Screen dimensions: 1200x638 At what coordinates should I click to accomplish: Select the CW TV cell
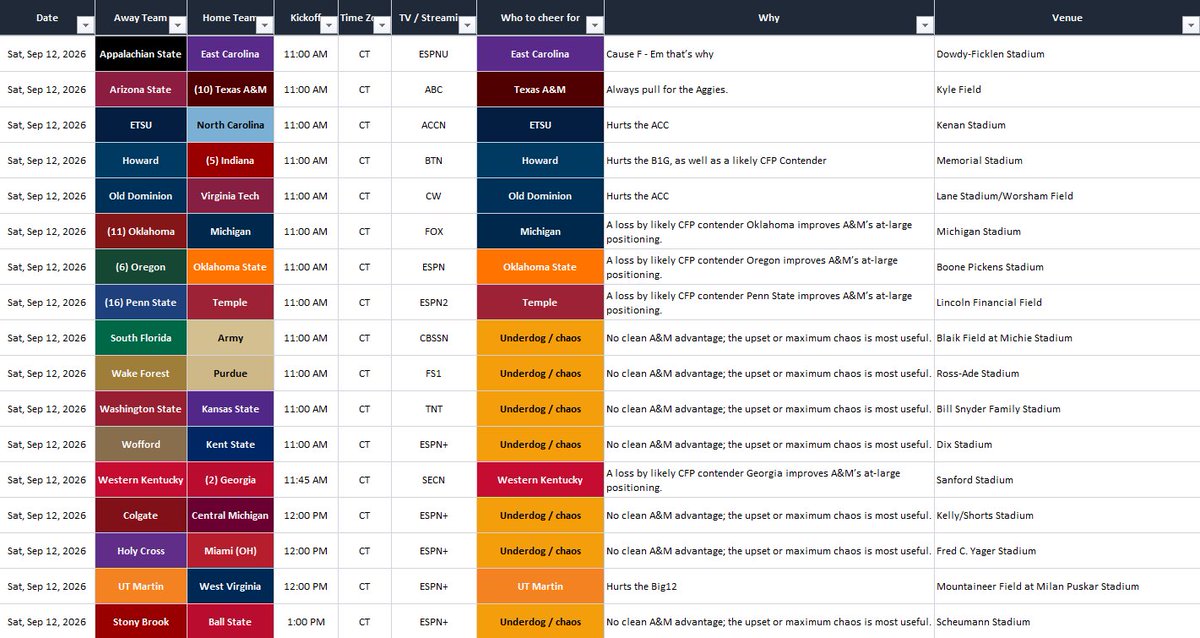[x=433, y=196]
